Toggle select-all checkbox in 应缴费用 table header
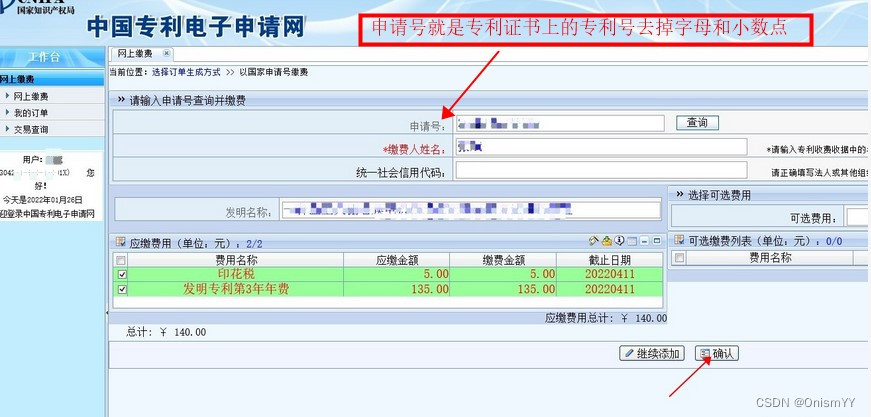 (x=121, y=260)
